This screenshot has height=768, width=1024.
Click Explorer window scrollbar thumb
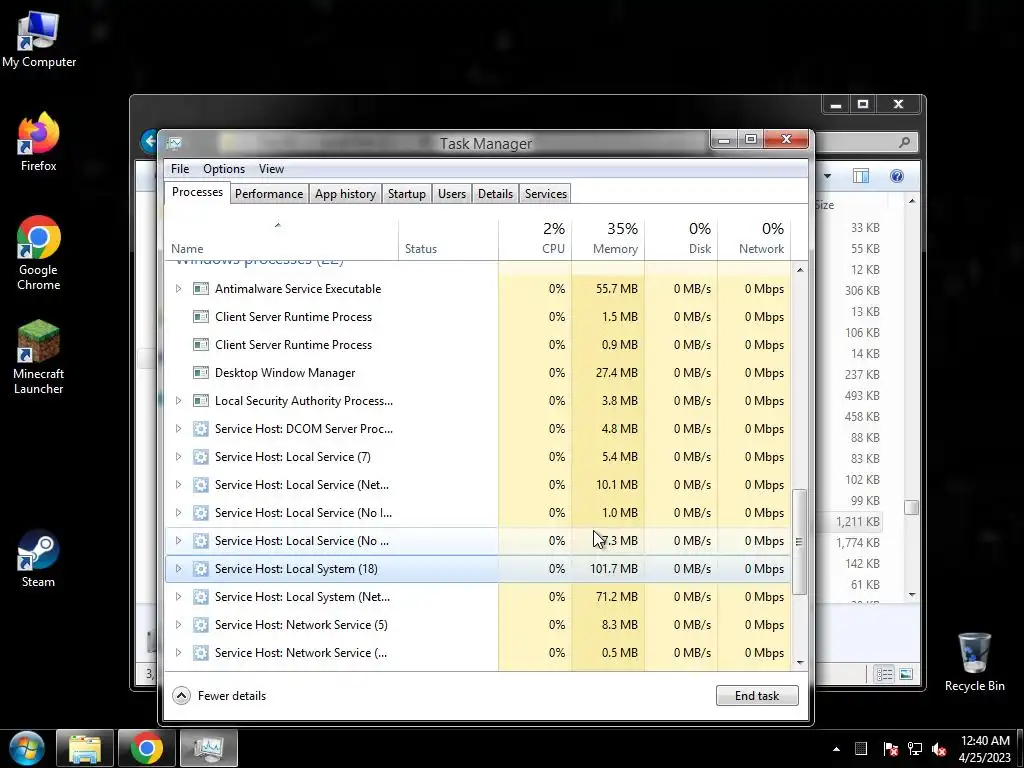912,507
